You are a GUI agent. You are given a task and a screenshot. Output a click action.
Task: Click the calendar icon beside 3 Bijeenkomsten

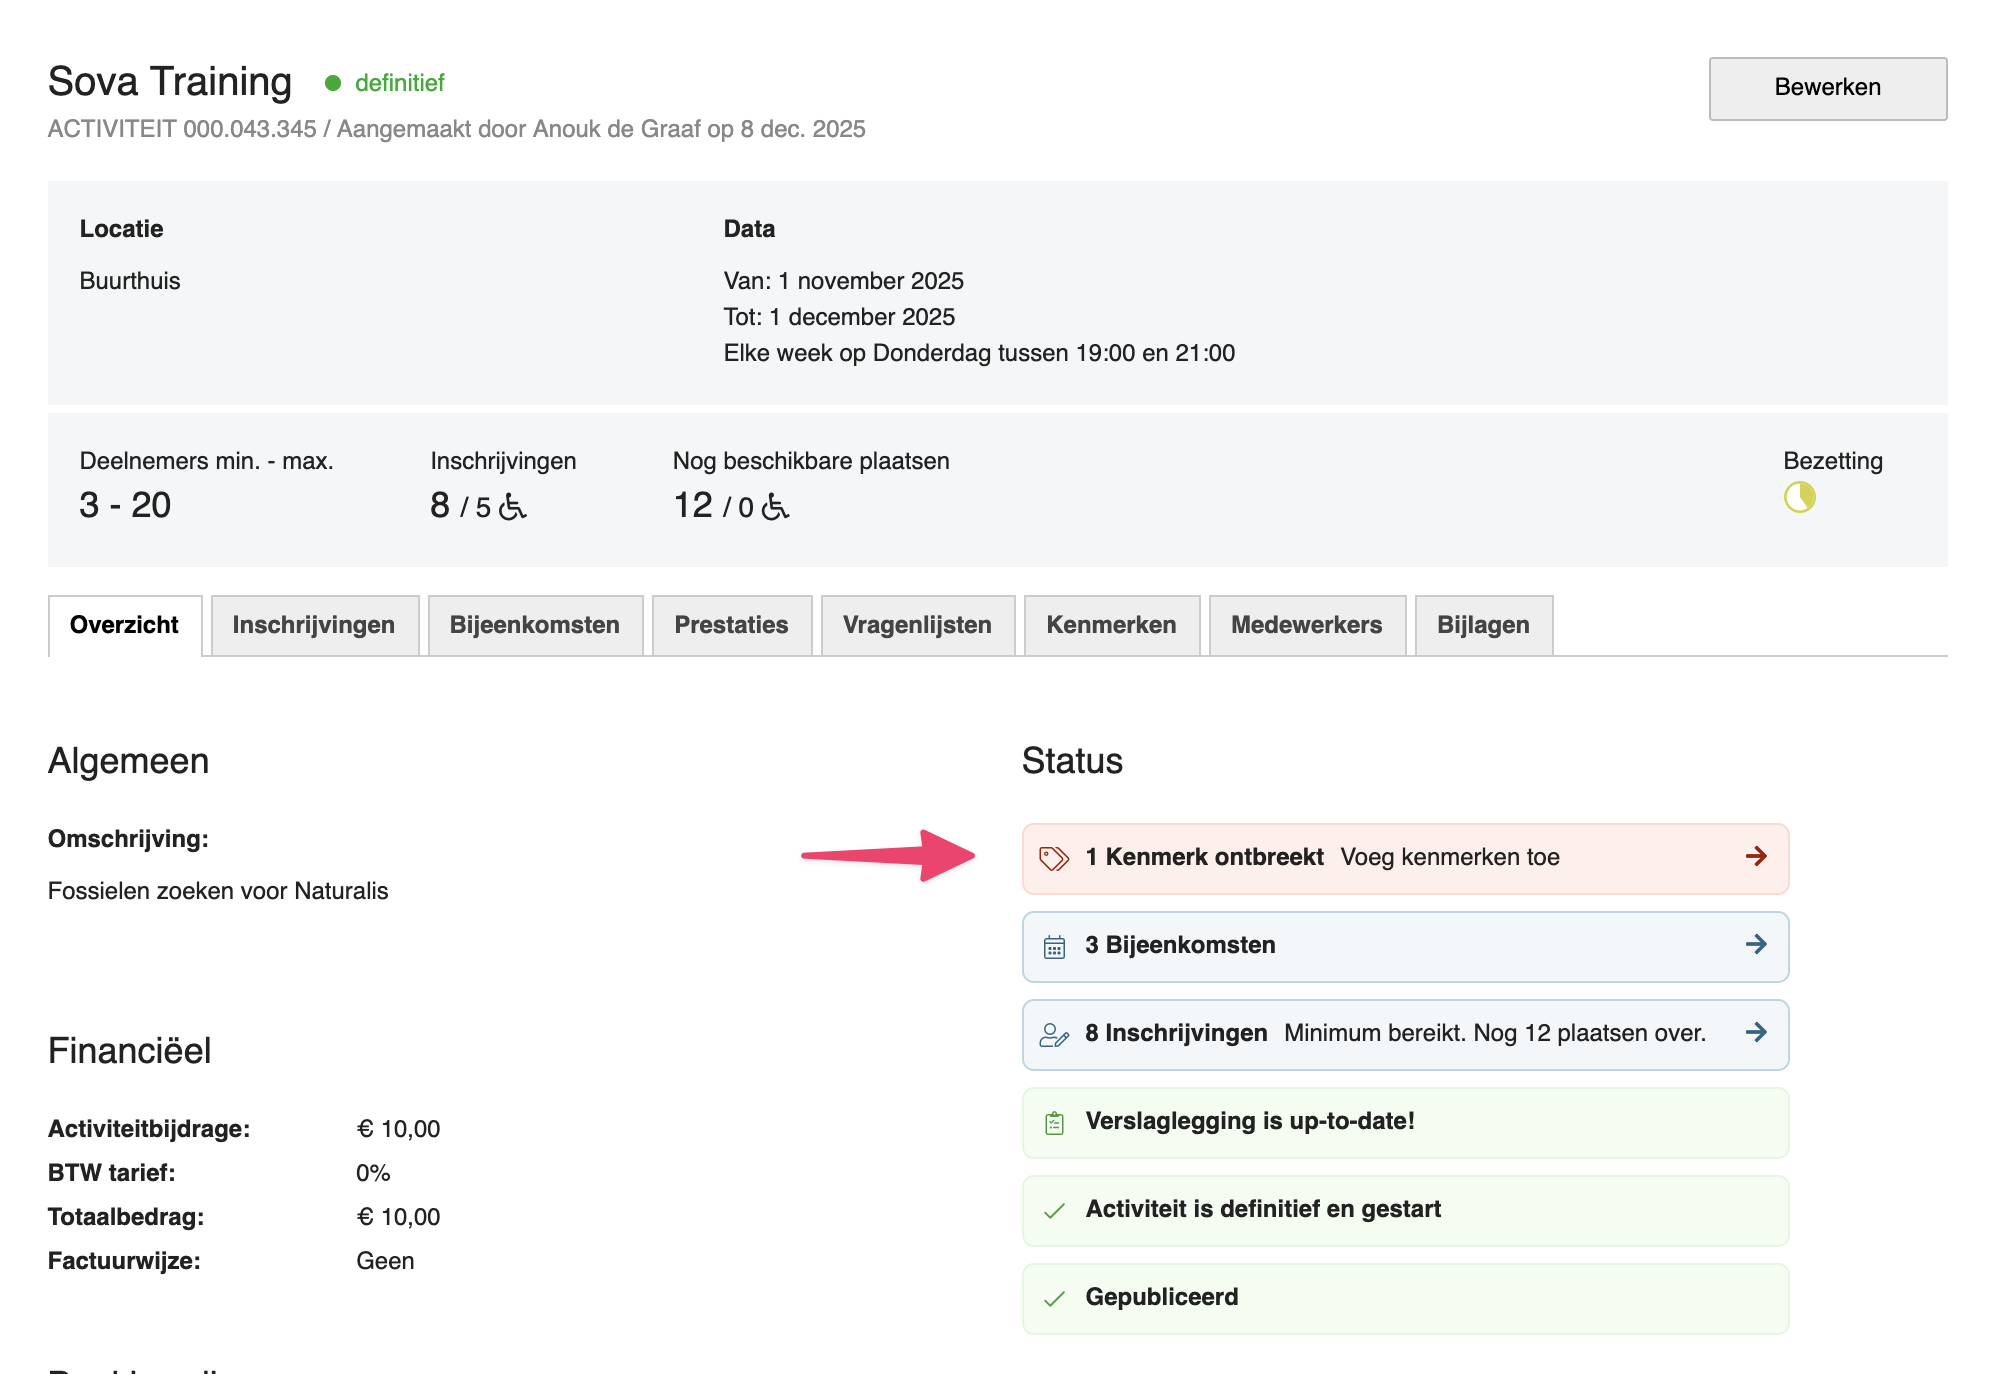(1054, 946)
